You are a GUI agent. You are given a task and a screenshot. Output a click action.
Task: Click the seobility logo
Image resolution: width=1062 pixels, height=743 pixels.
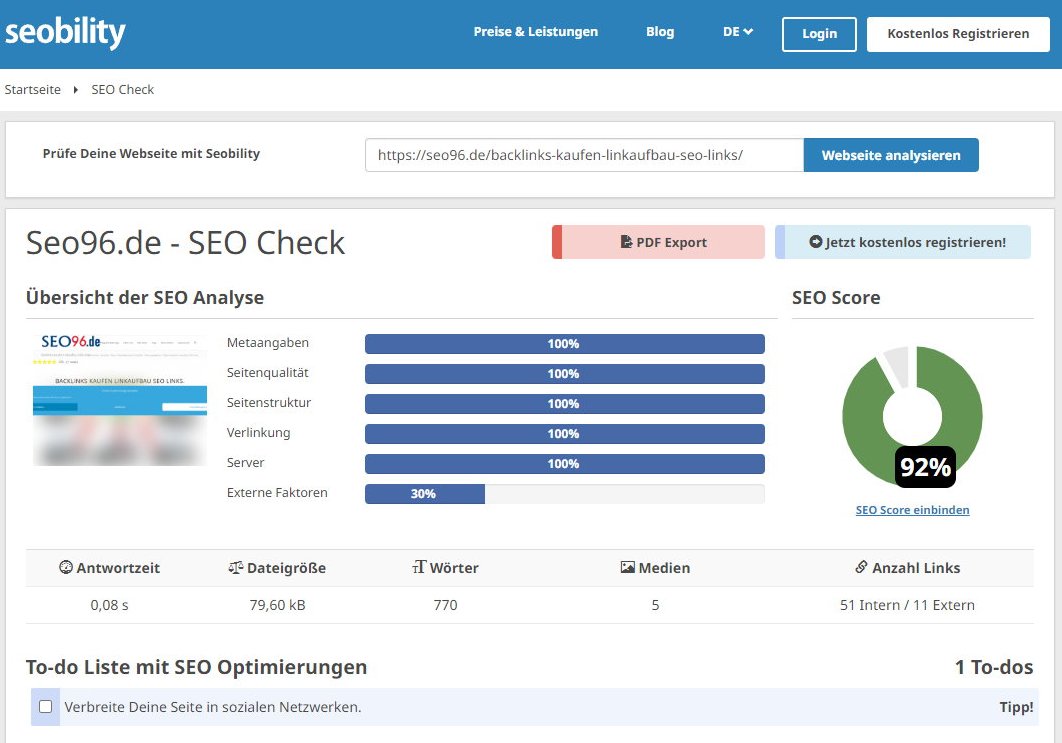point(66,33)
